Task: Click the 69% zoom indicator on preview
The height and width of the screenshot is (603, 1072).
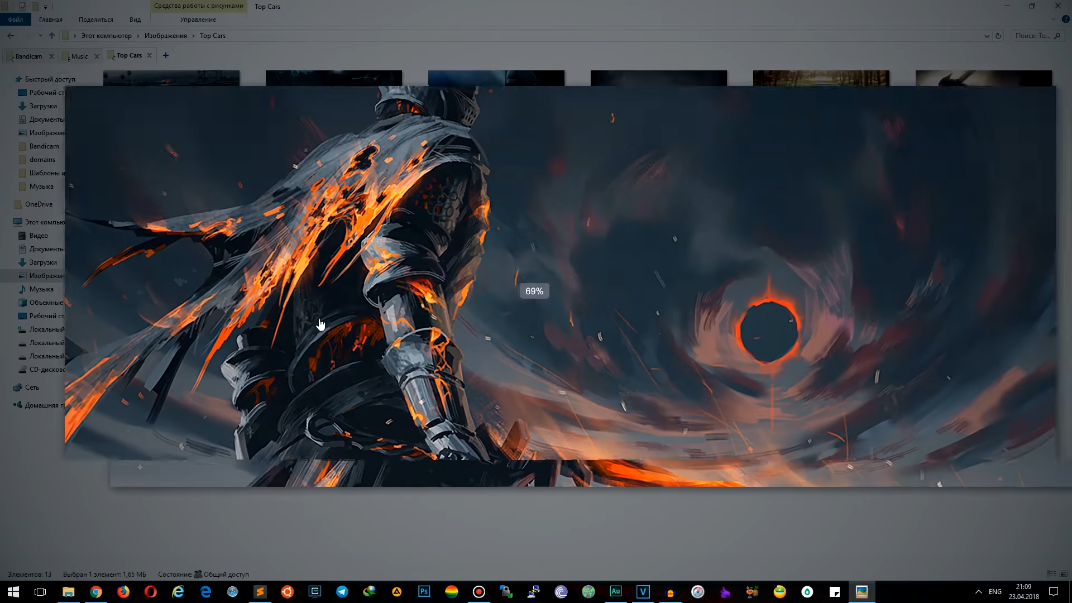Action: (534, 291)
